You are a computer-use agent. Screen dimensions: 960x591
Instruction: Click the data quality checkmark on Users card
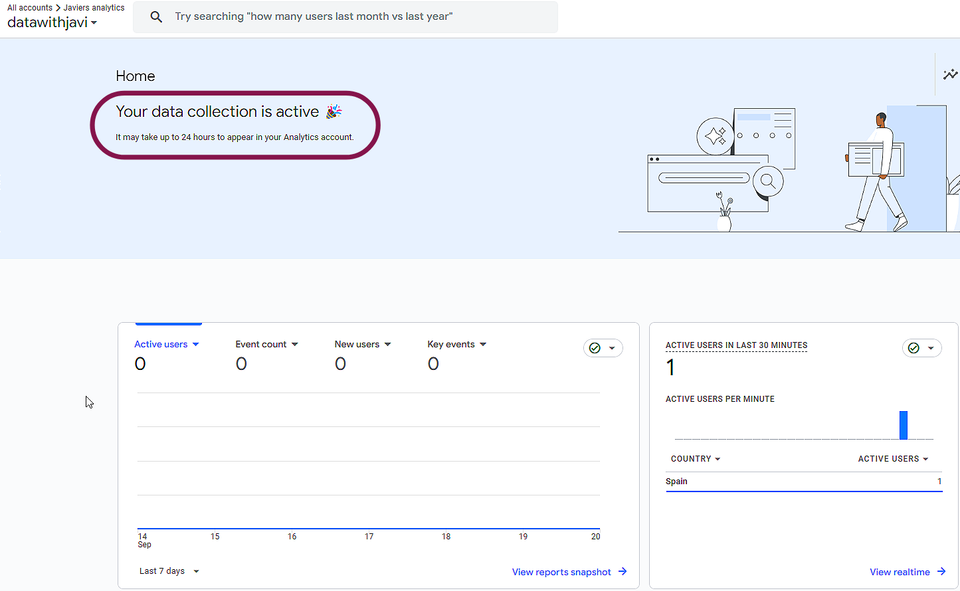point(596,347)
